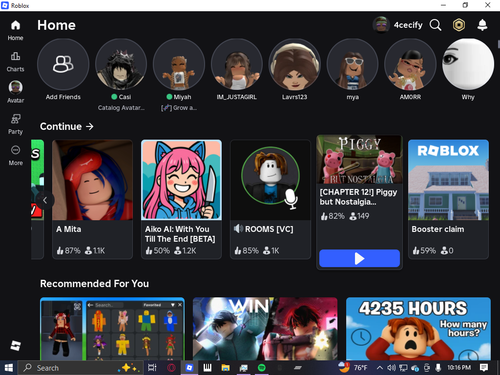Open Piggy but Nostalgia thumbnail
The height and width of the screenshot is (375, 500).
coord(359,160)
